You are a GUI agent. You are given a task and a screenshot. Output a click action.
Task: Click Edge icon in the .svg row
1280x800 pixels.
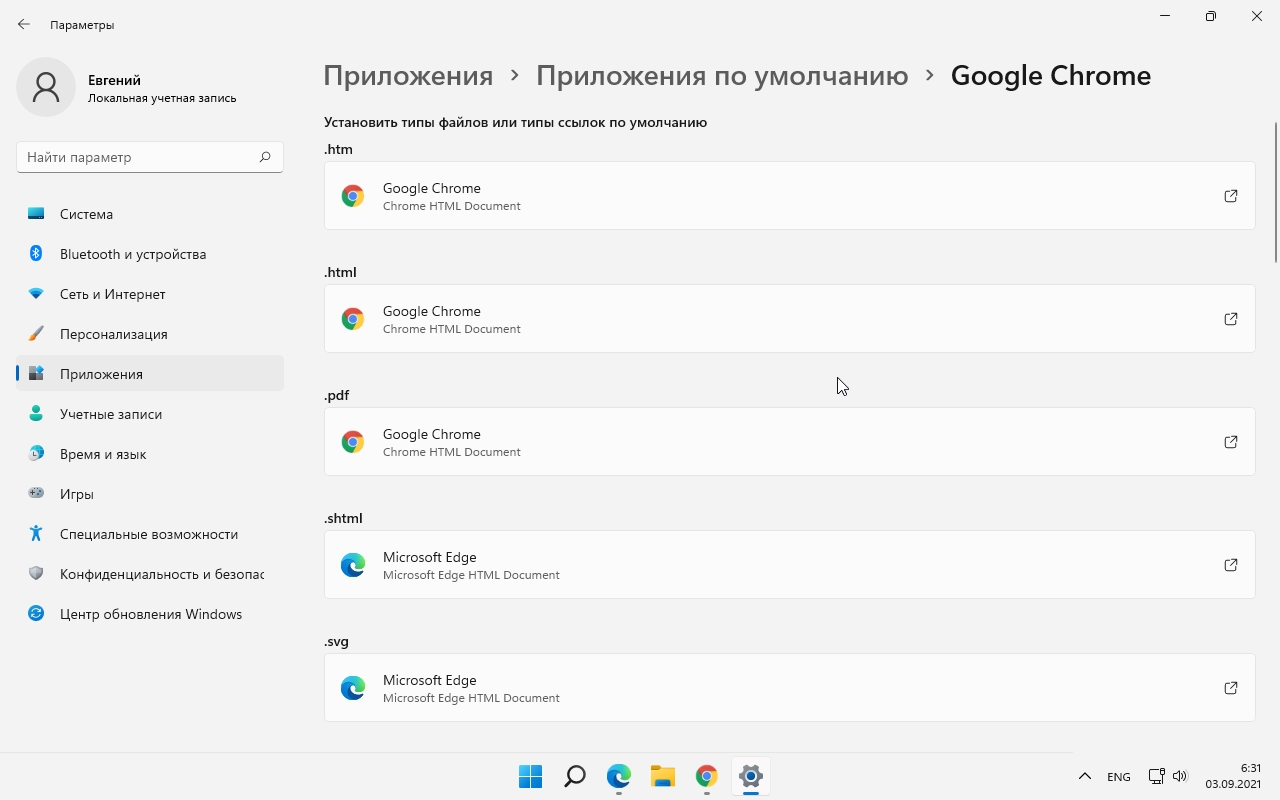coord(353,688)
